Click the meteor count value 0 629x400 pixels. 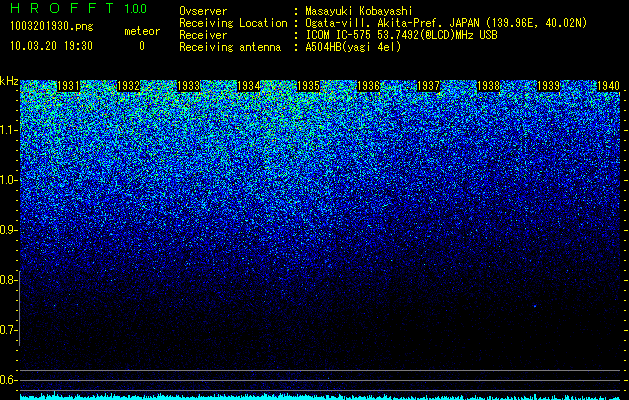[142, 46]
